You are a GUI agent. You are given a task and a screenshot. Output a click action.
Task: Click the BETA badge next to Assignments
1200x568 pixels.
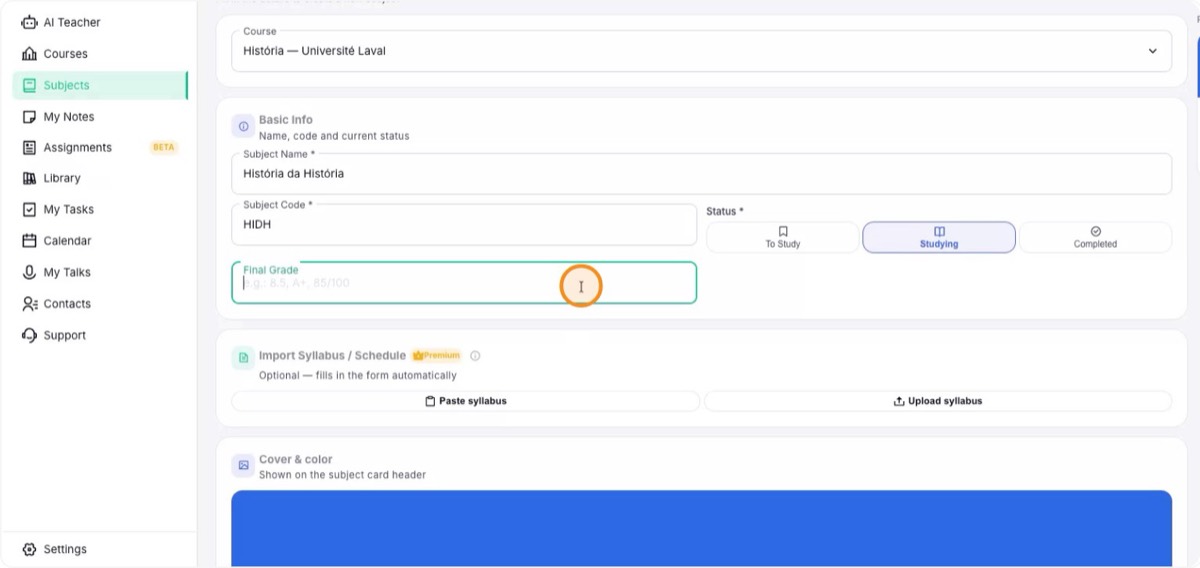(x=163, y=148)
